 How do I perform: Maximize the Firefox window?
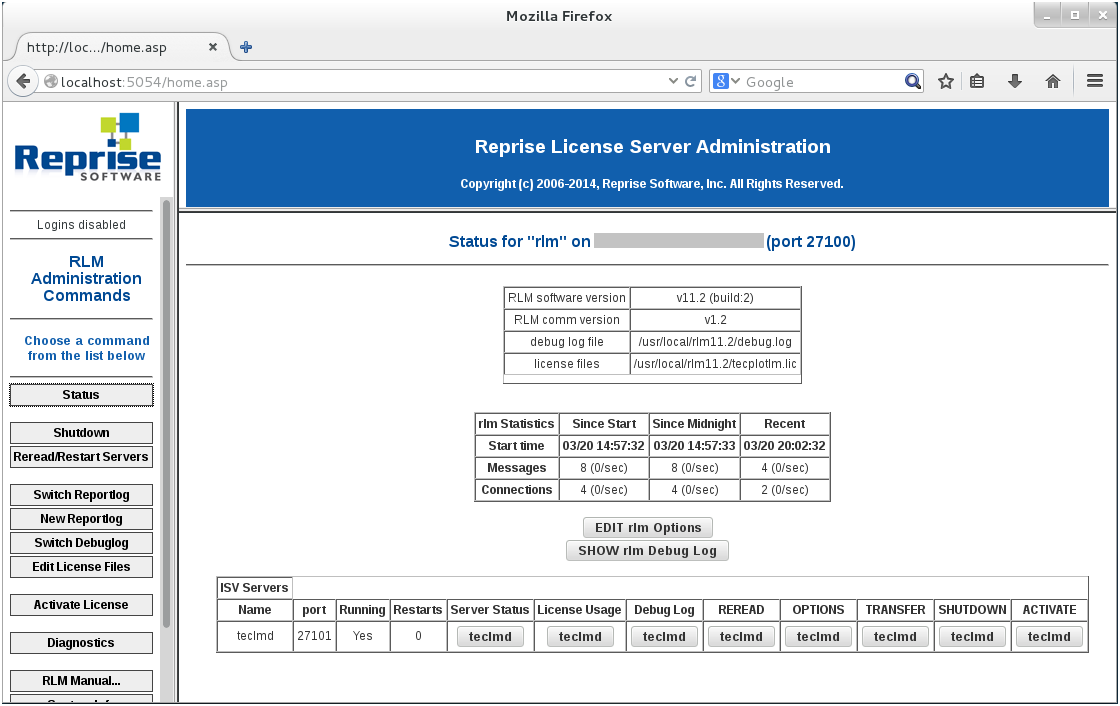(x=1074, y=16)
